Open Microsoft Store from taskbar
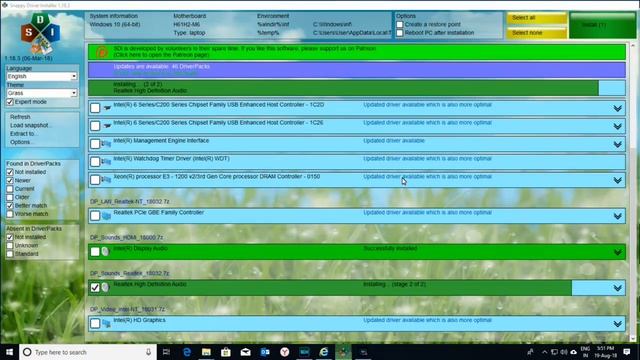Image resolution: width=640 pixels, height=360 pixels. 226,352
